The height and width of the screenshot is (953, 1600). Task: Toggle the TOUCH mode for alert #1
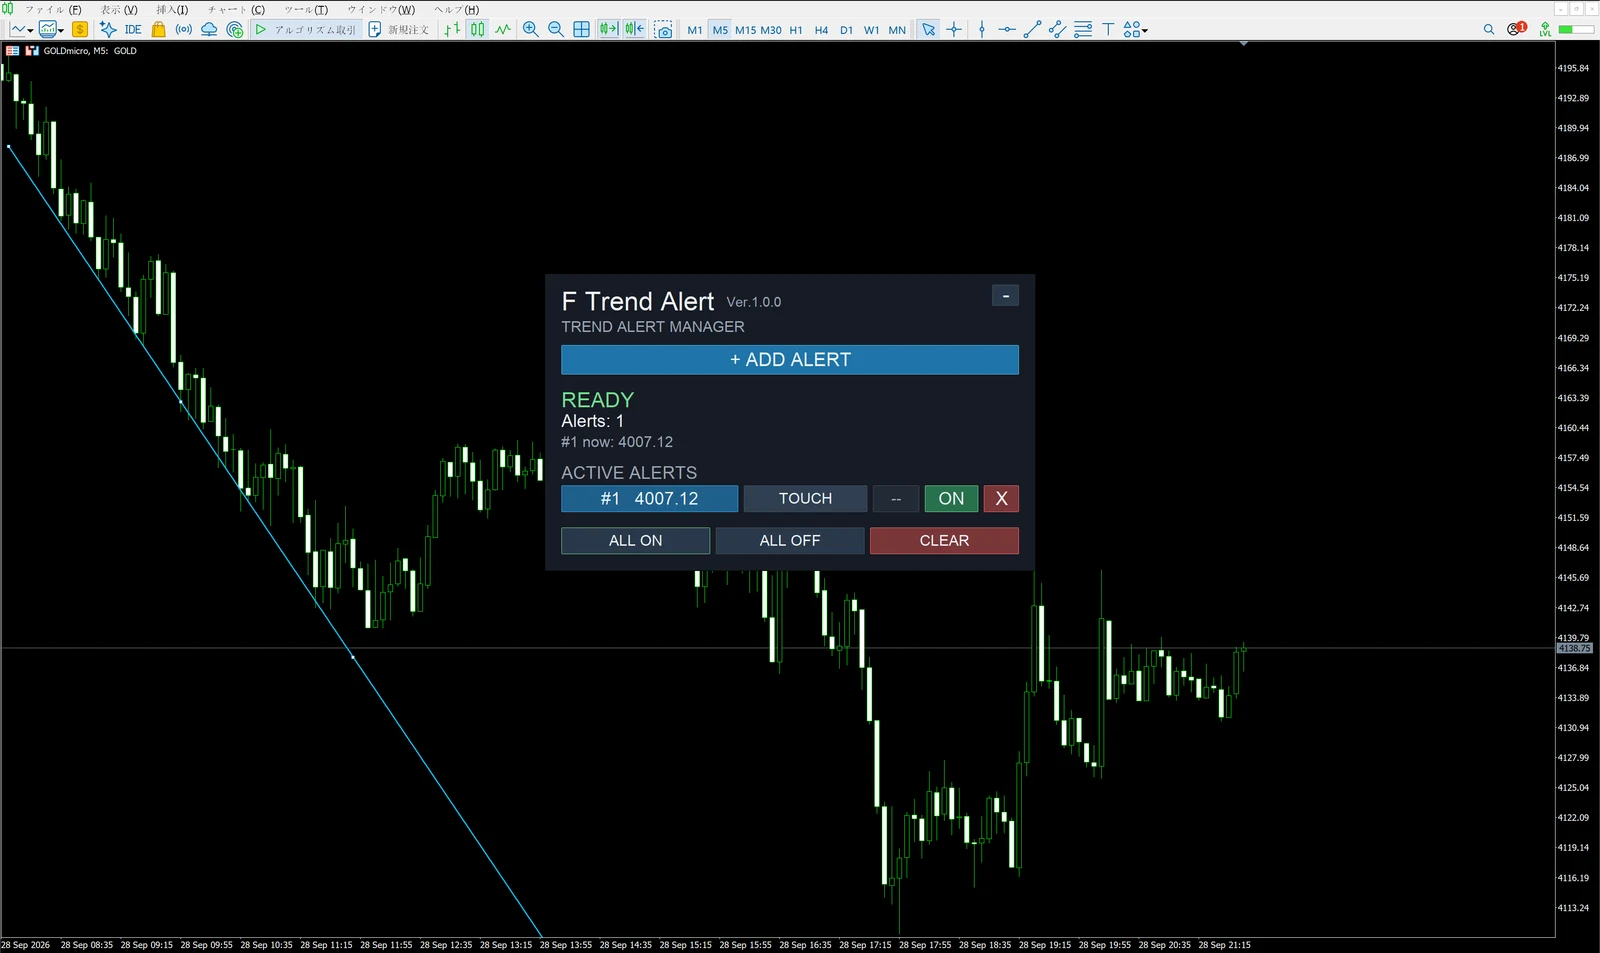pos(805,498)
